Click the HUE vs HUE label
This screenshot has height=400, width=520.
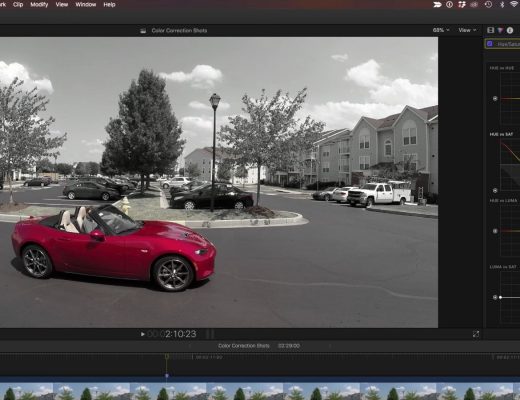502,68
